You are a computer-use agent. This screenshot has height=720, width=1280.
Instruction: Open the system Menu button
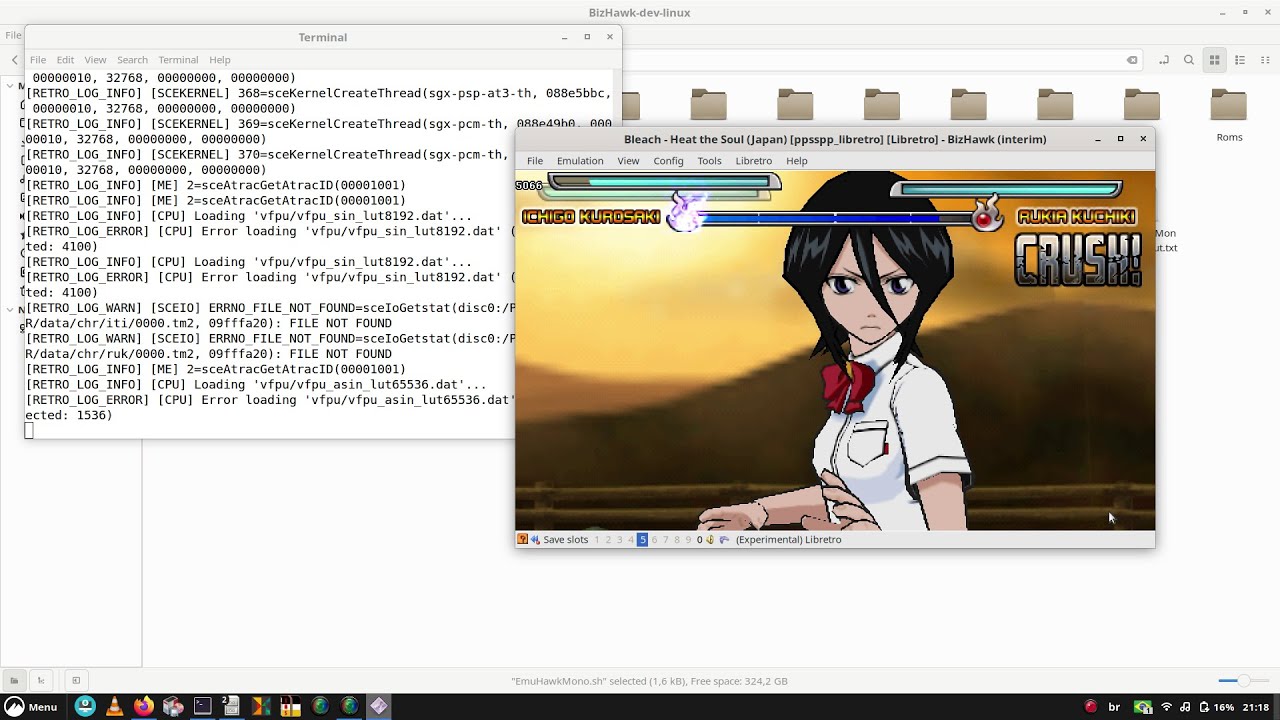(x=31, y=707)
